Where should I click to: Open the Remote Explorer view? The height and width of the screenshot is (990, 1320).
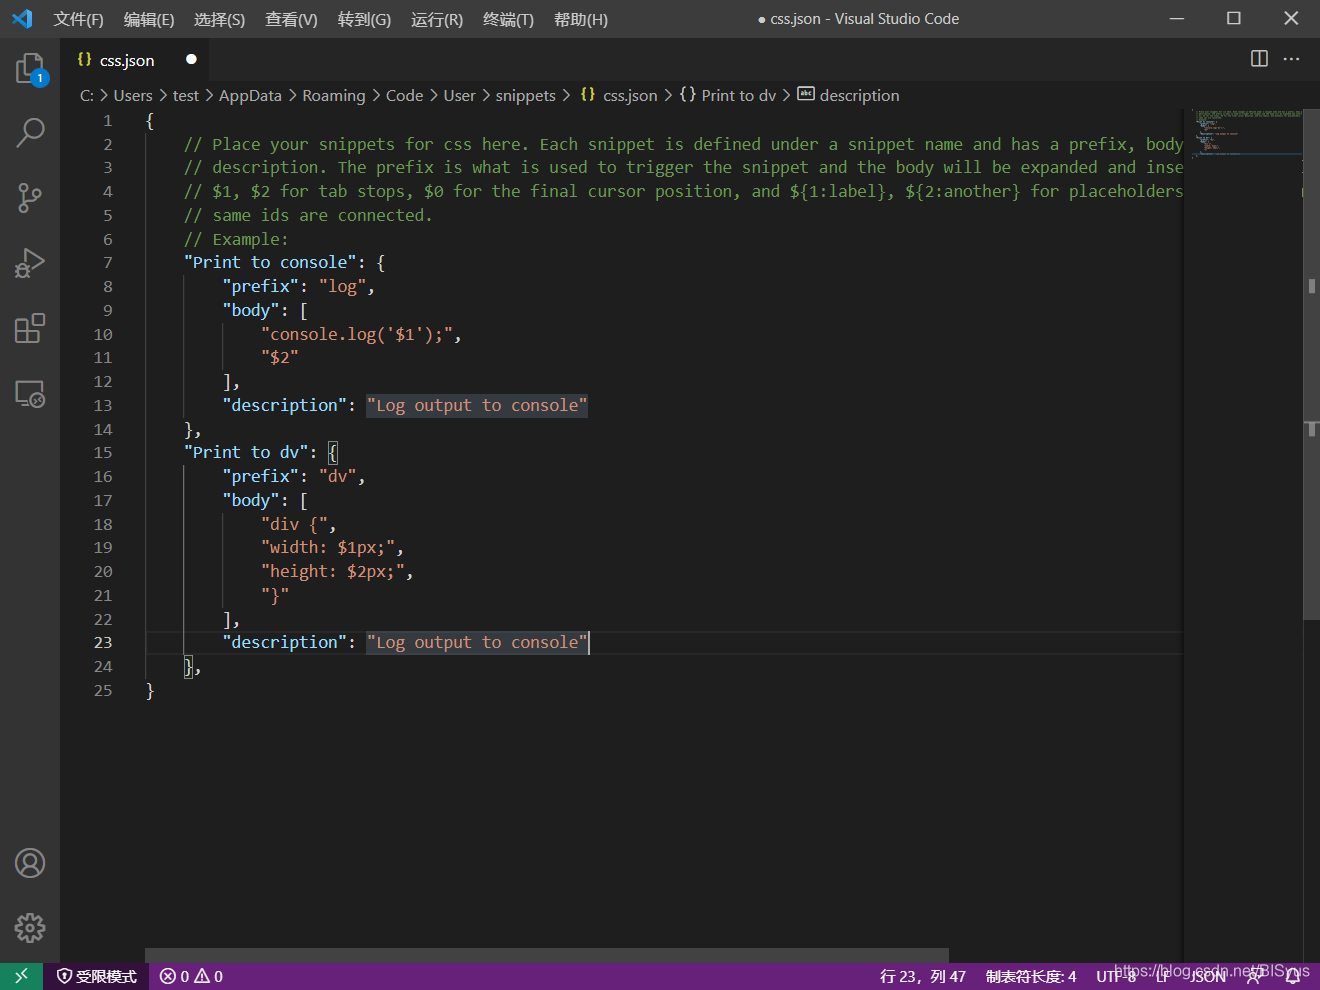pyautogui.click(x=30, y=394)
